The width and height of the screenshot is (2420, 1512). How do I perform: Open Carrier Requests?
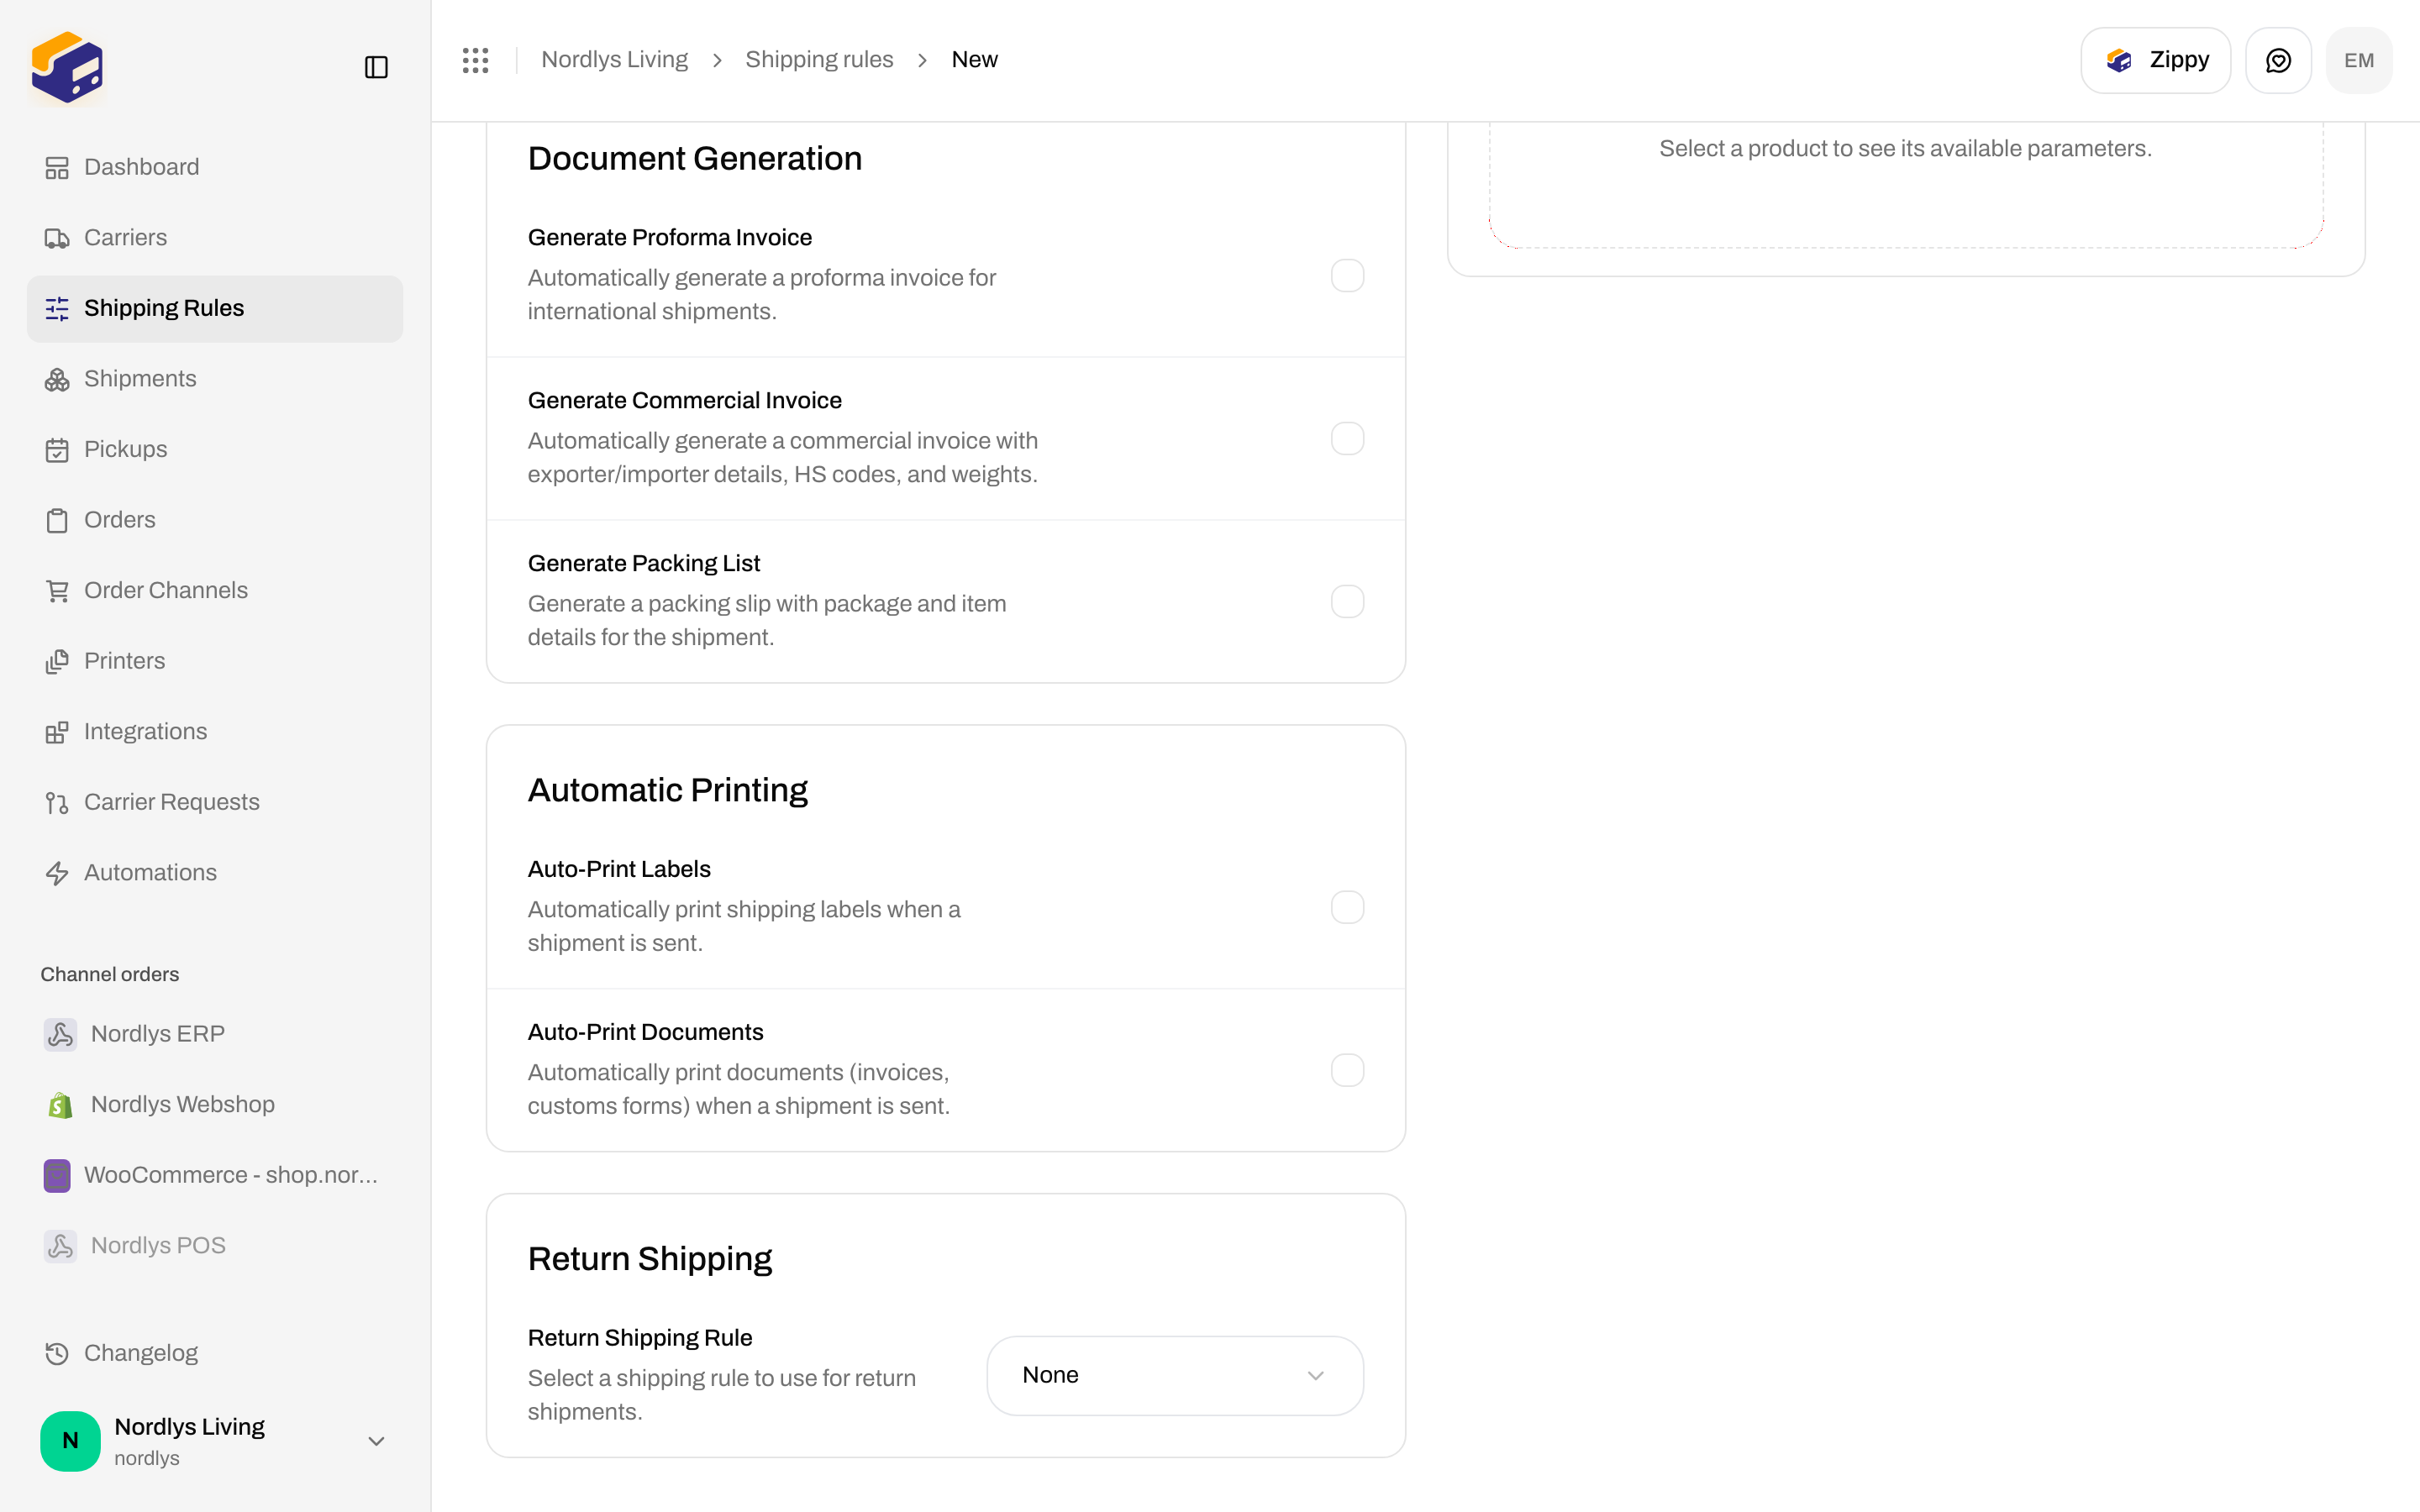[215, 802]
